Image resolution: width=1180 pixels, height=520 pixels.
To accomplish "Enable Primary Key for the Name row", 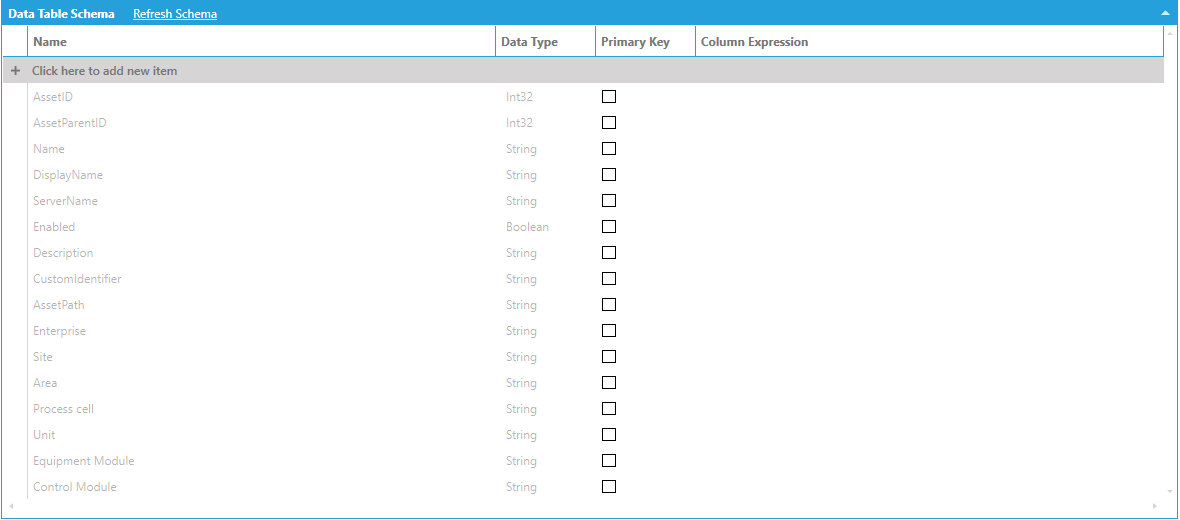I will [x=609, y=149].
